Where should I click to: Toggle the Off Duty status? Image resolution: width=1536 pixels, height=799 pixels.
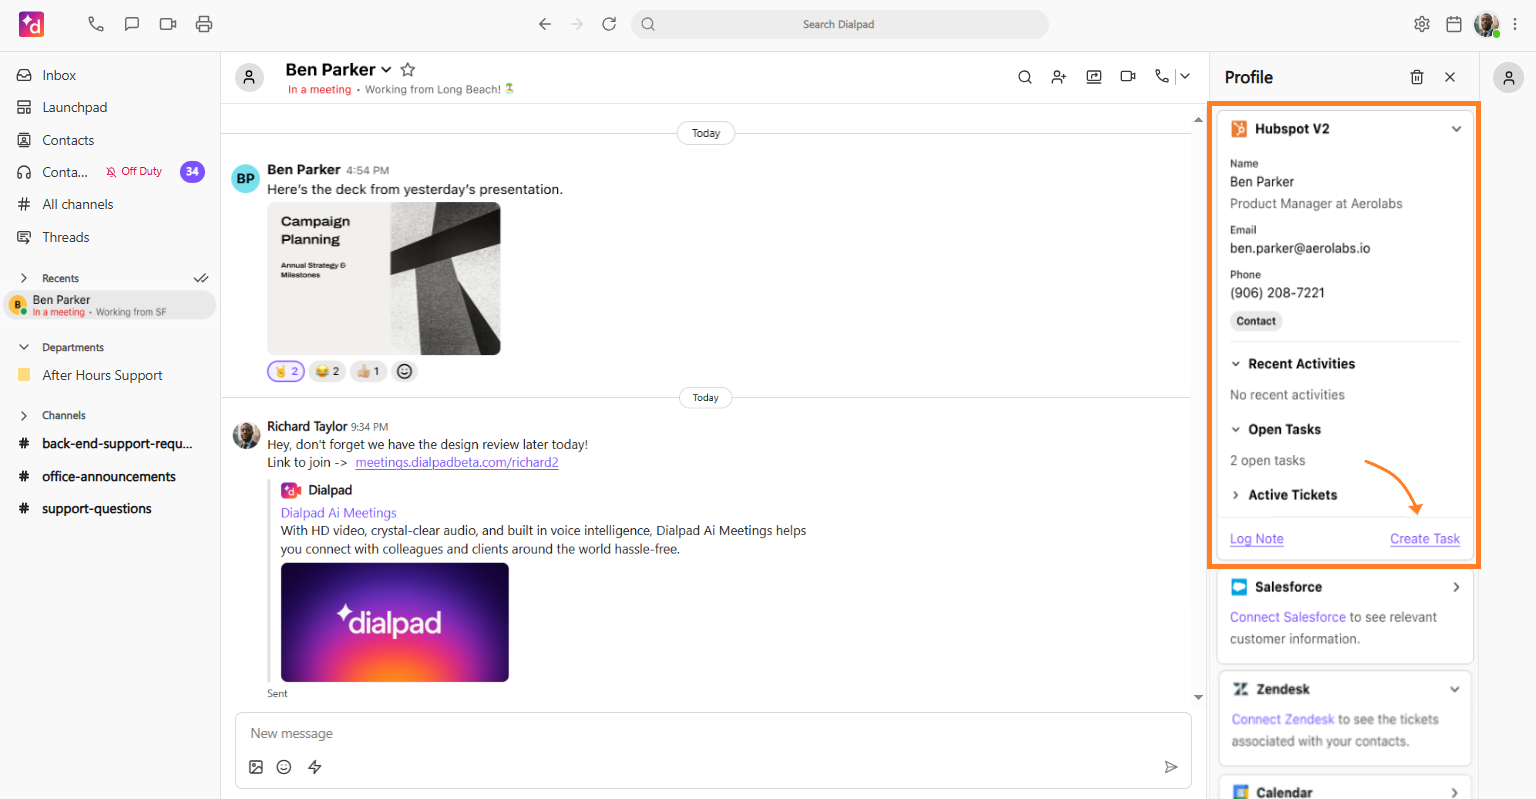(x=134, y=172)
